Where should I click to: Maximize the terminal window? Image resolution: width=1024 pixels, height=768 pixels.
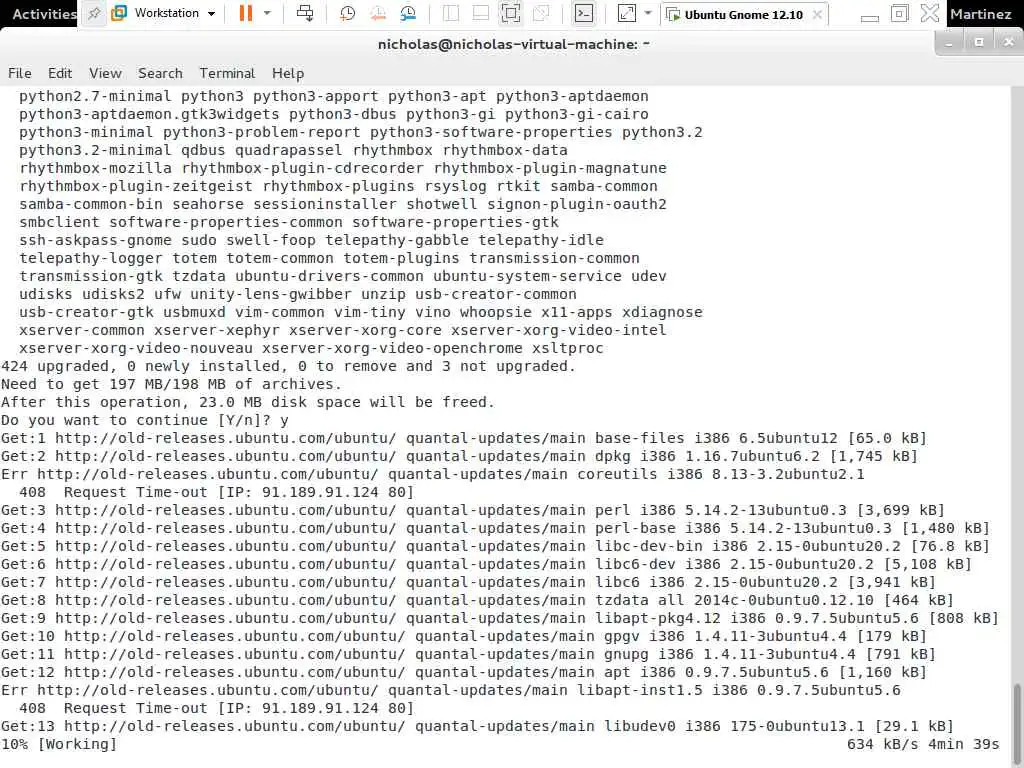(x=979, y=42)
